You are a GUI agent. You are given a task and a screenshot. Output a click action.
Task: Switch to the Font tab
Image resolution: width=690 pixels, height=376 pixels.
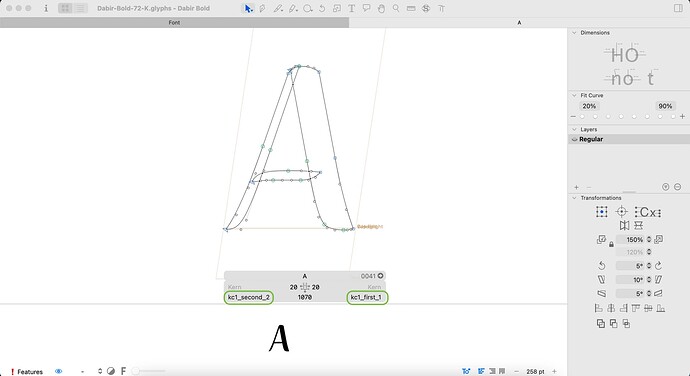click(174, 22)
